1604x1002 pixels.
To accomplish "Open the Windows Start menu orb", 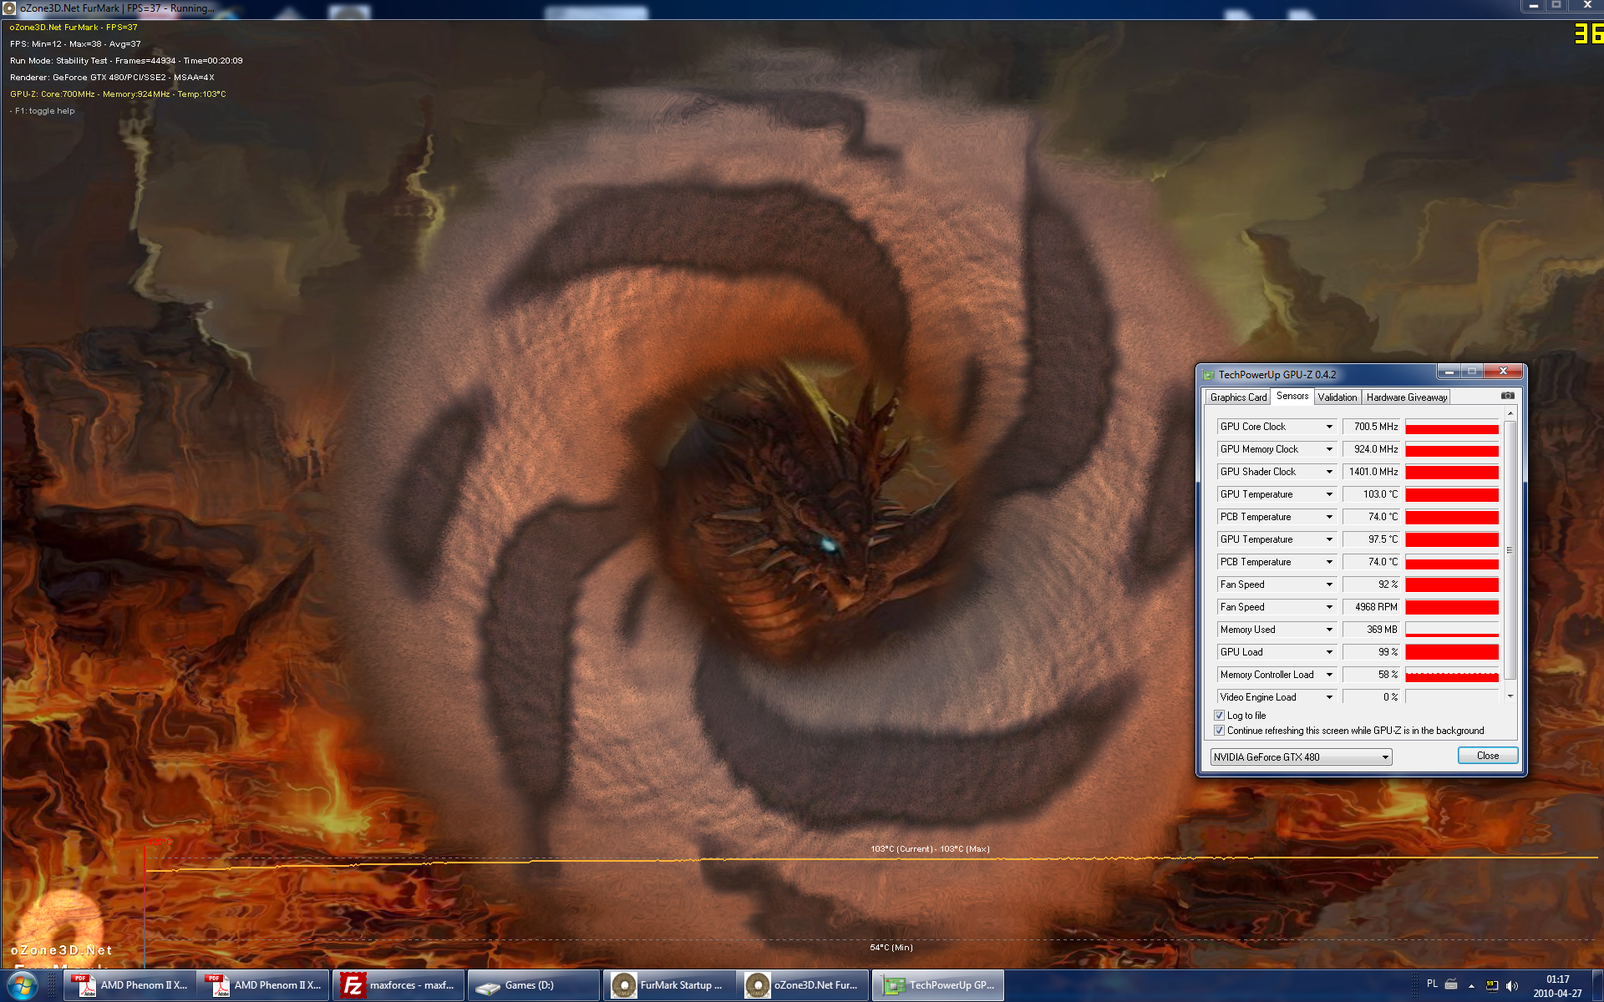I will pos(22,985).
